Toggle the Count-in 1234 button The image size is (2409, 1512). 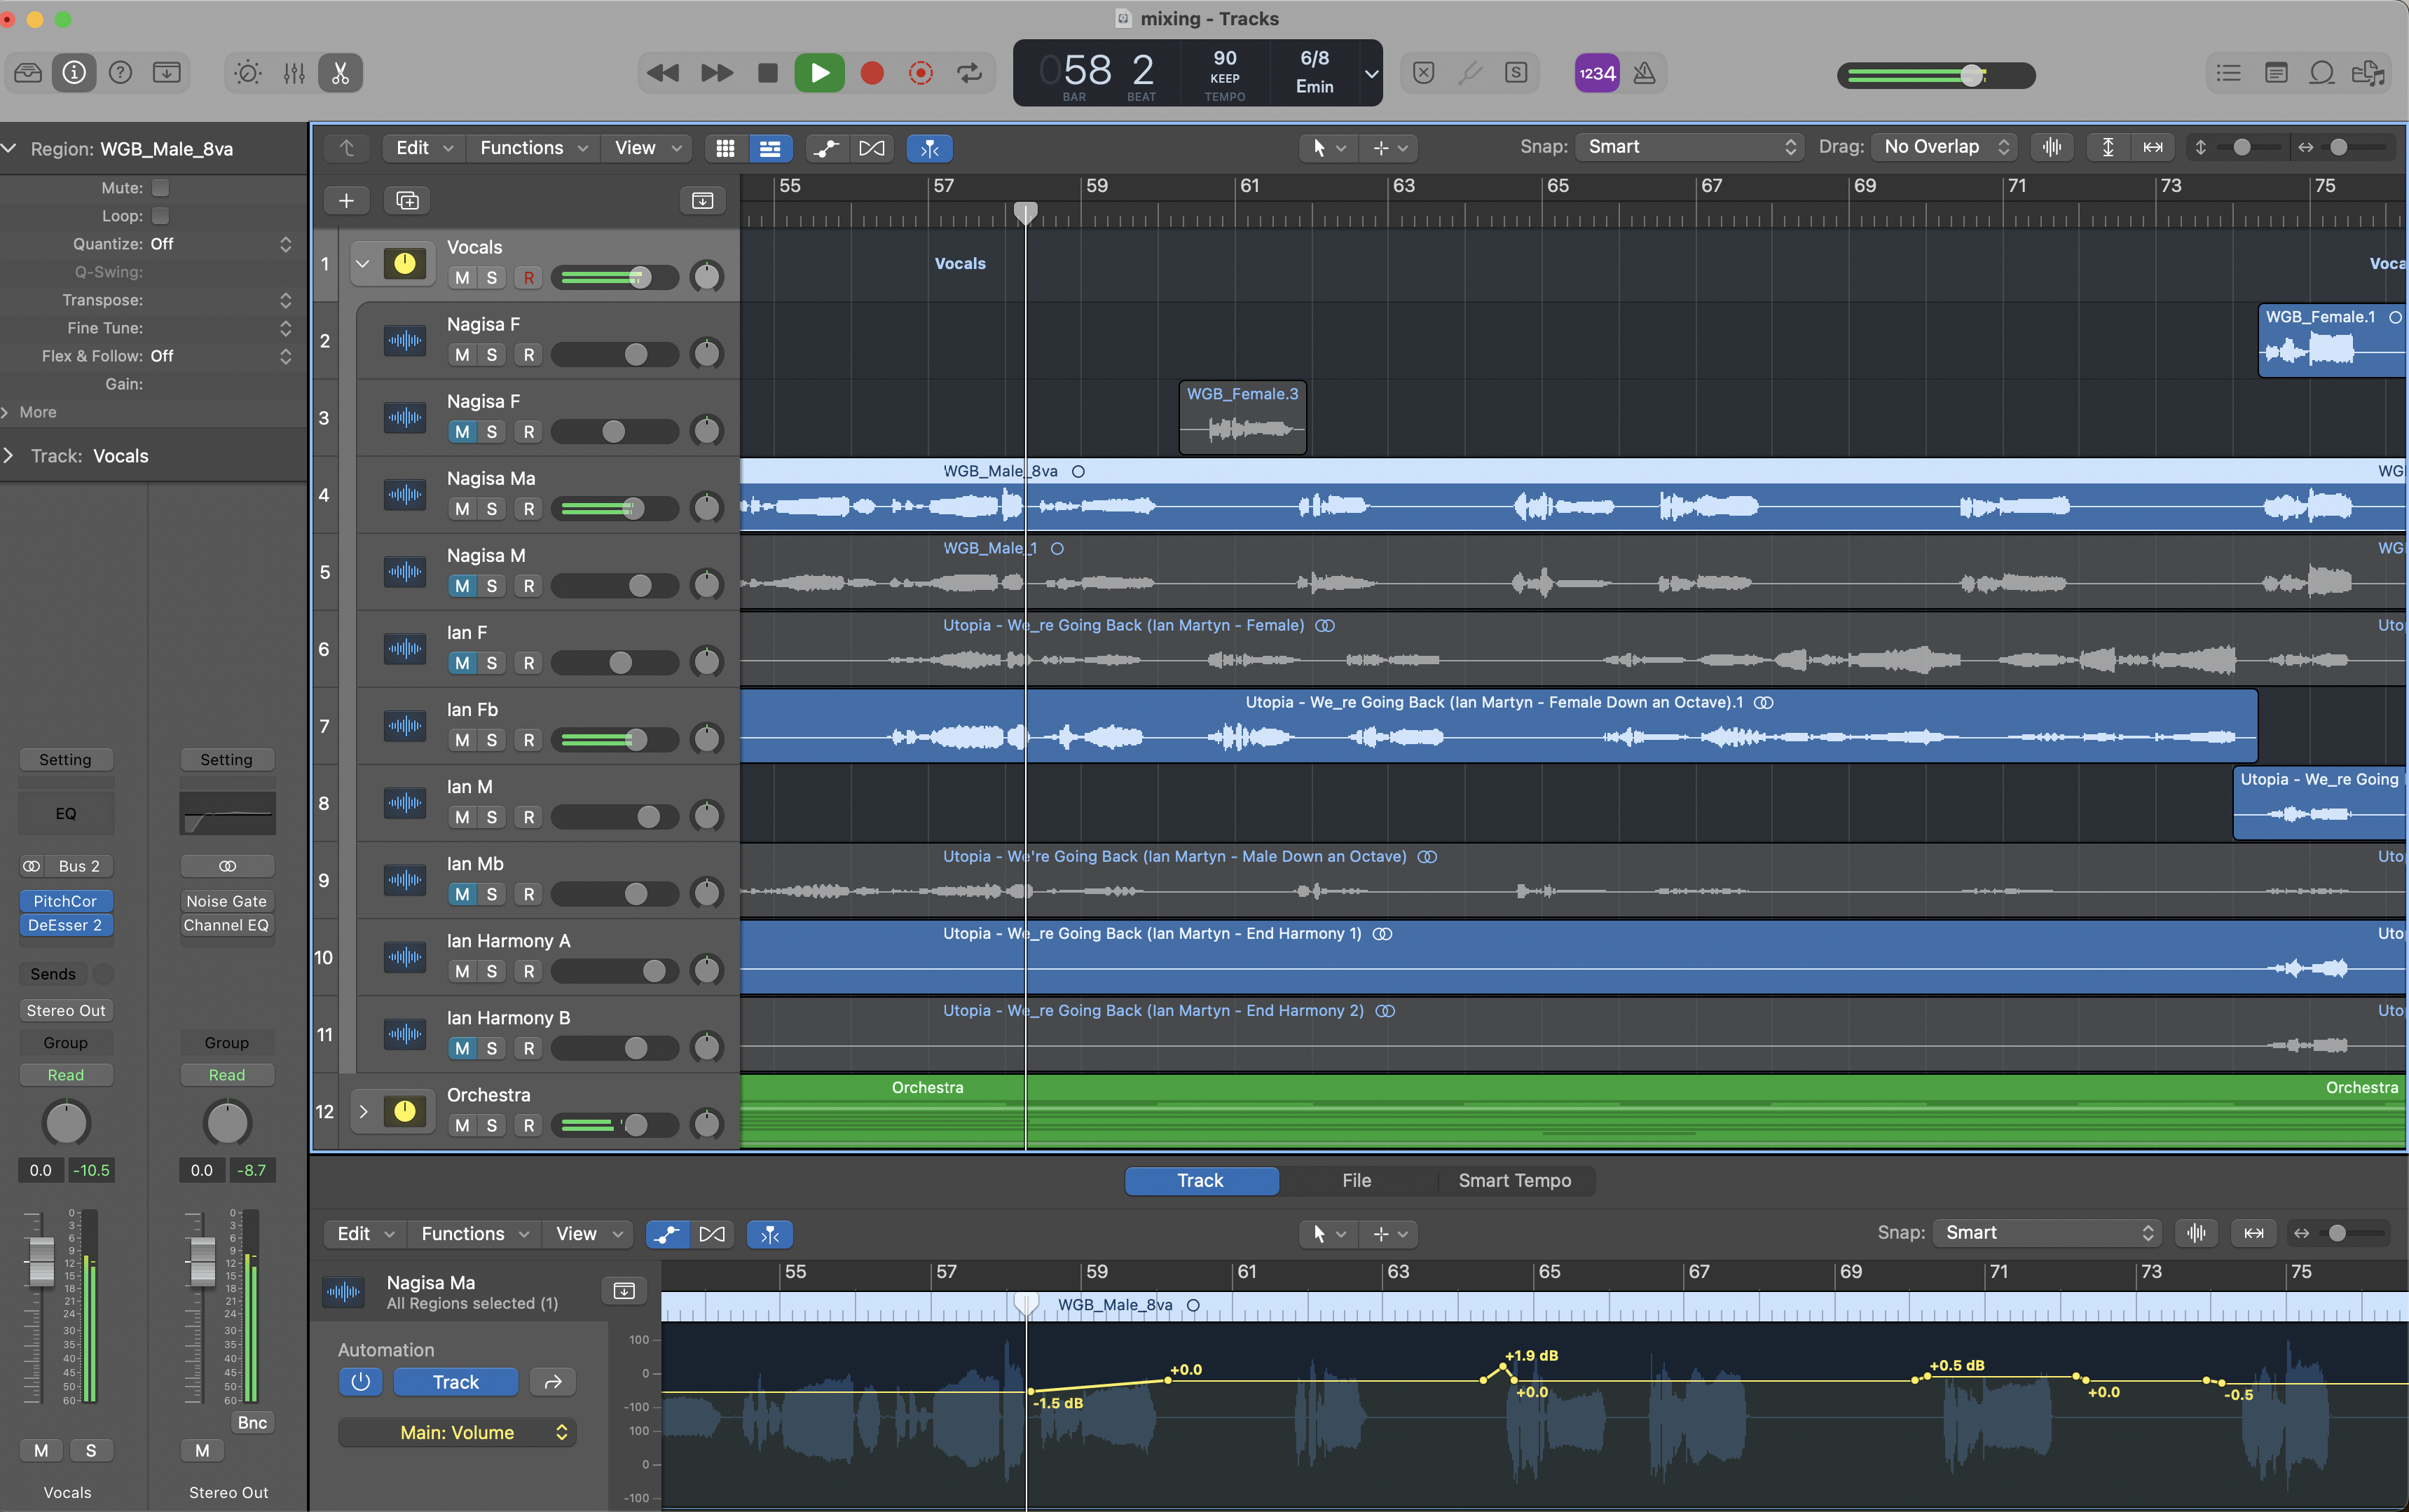click(1596, 73)
